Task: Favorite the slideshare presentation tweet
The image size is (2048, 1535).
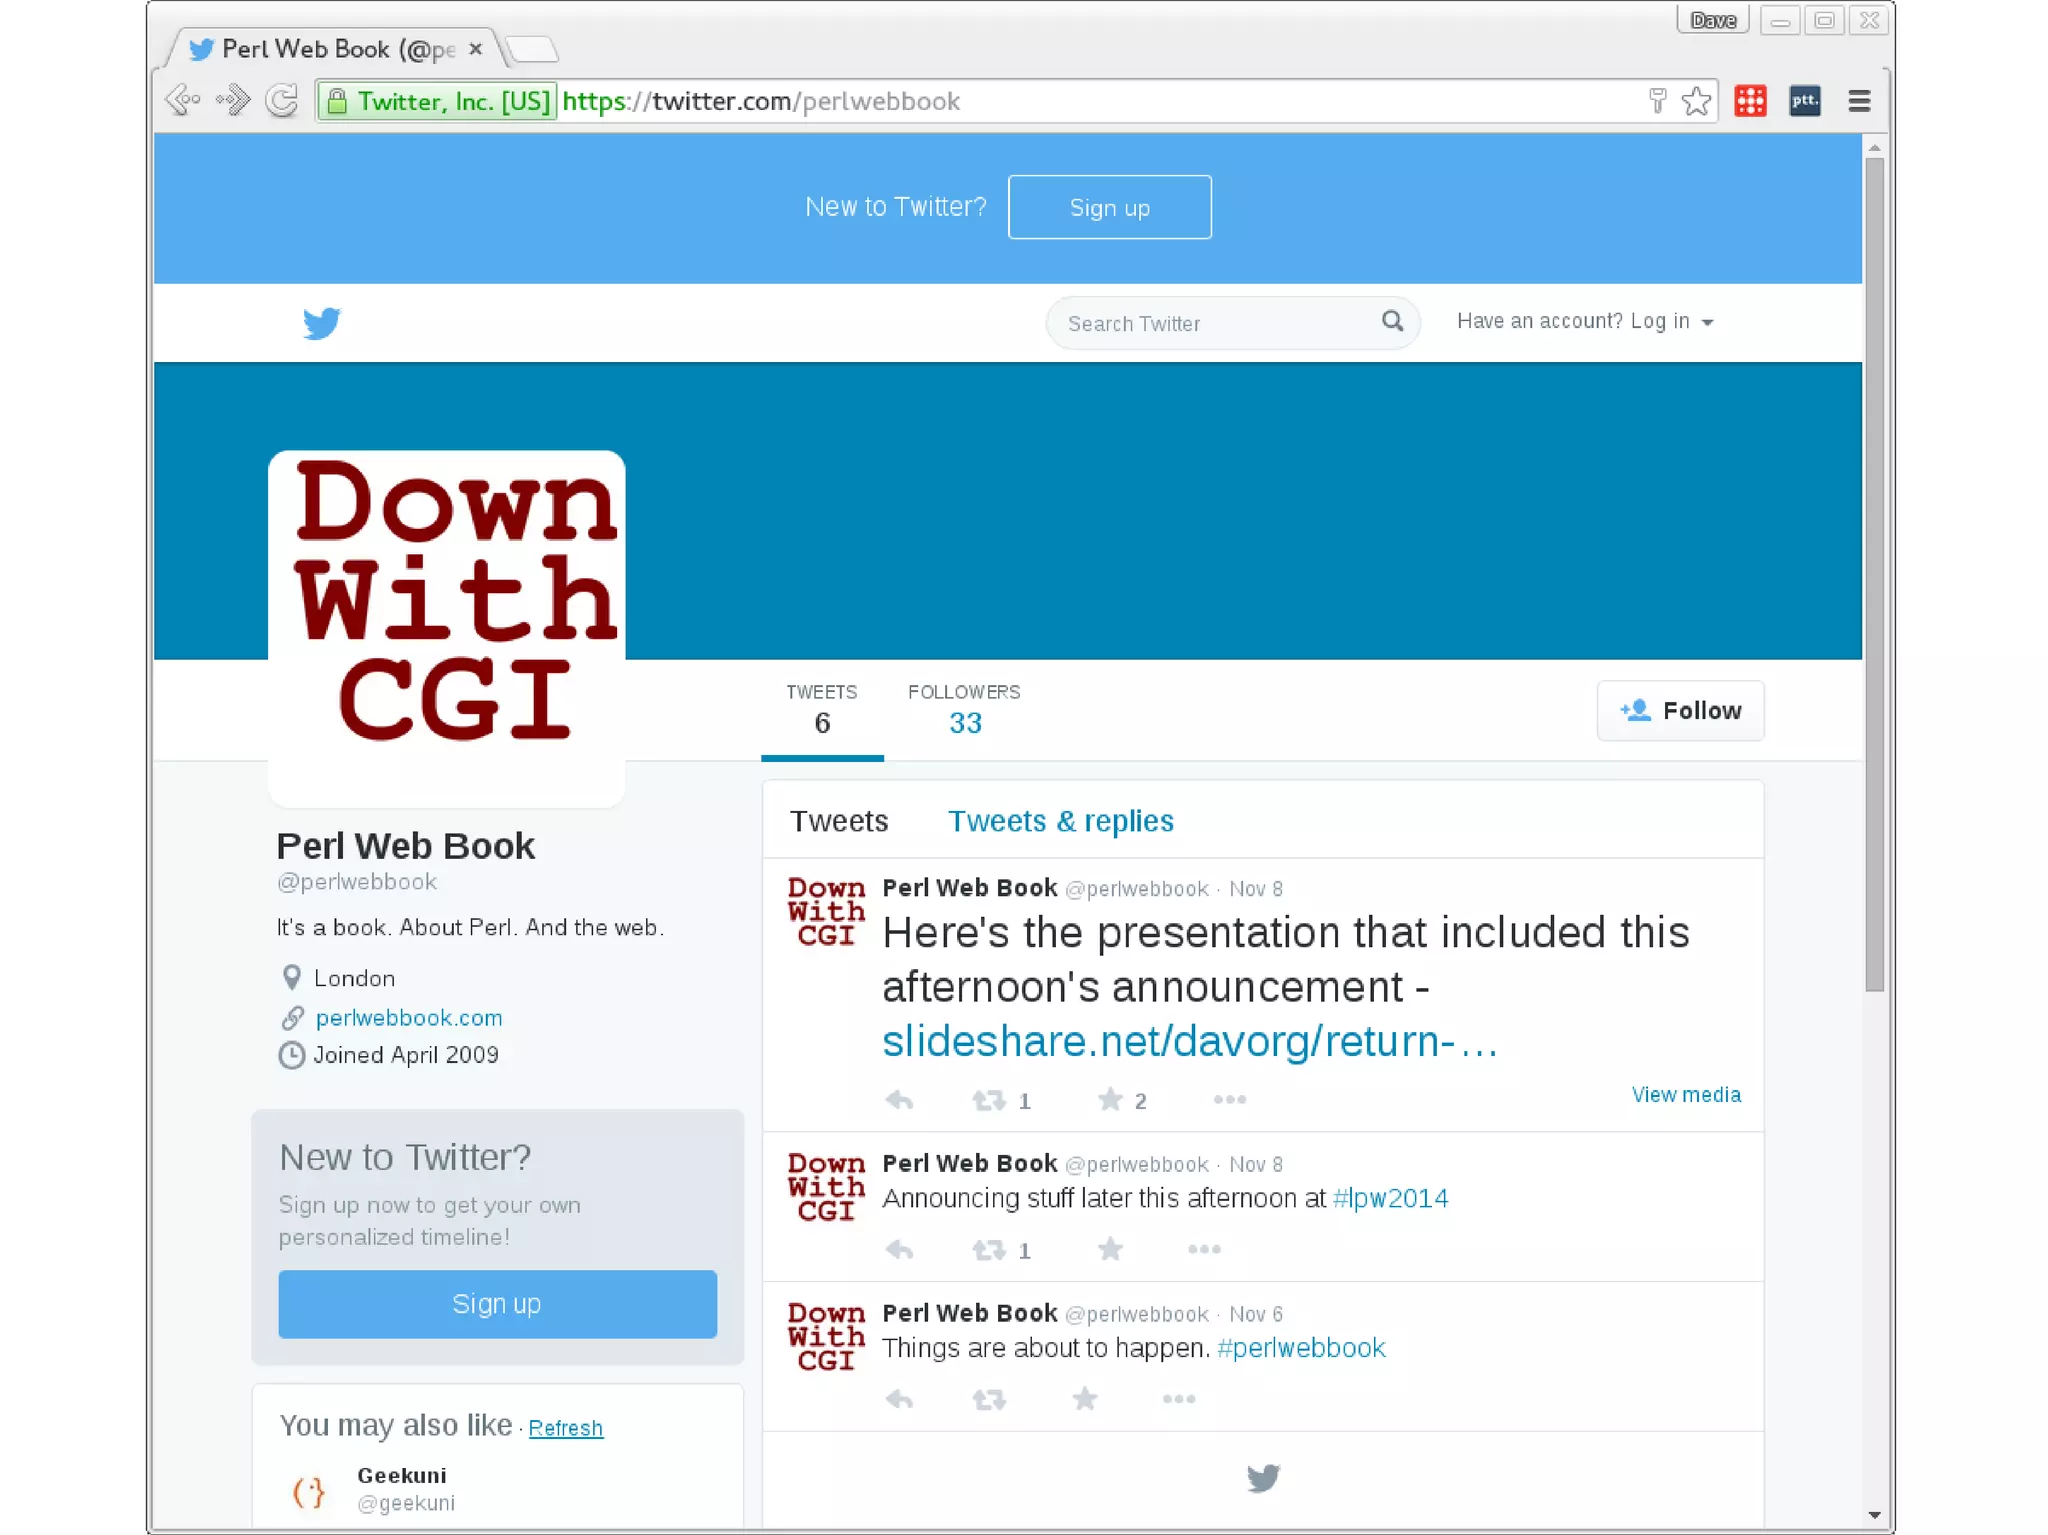Action: point(1110,1100)
